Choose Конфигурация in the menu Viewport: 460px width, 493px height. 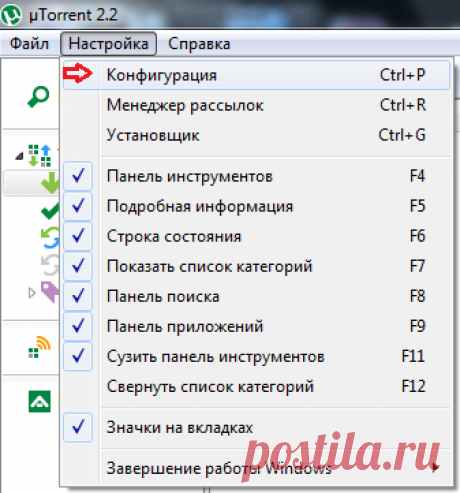coord(256,75)
